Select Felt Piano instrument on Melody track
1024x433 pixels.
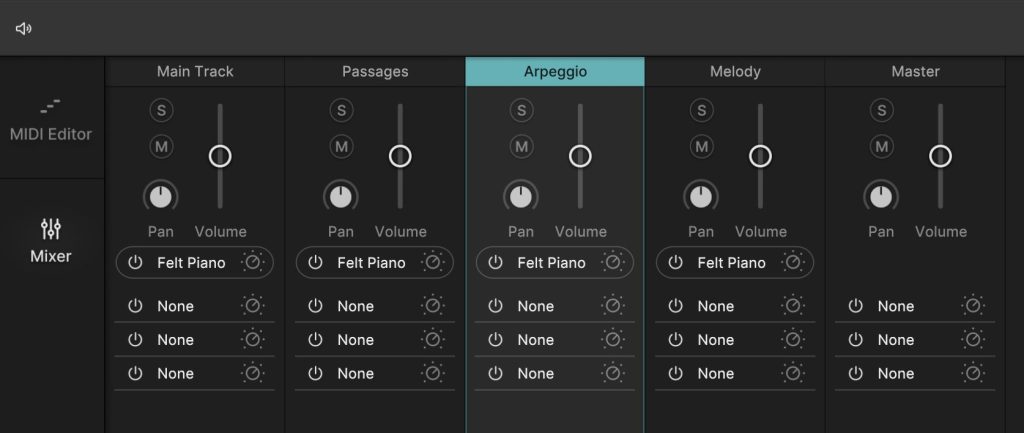coord(731,263)
